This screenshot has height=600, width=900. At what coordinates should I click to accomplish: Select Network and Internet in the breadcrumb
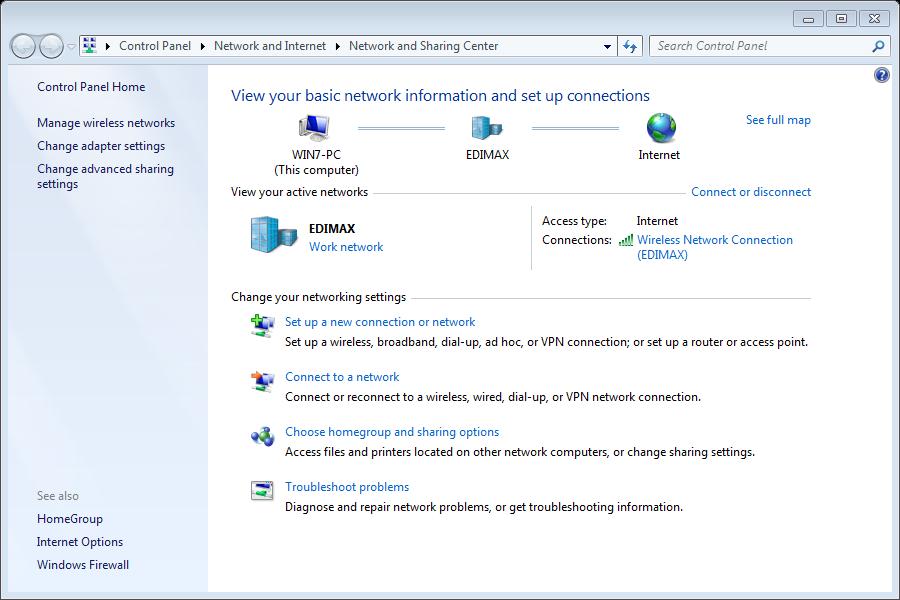(x=270, y=46)
